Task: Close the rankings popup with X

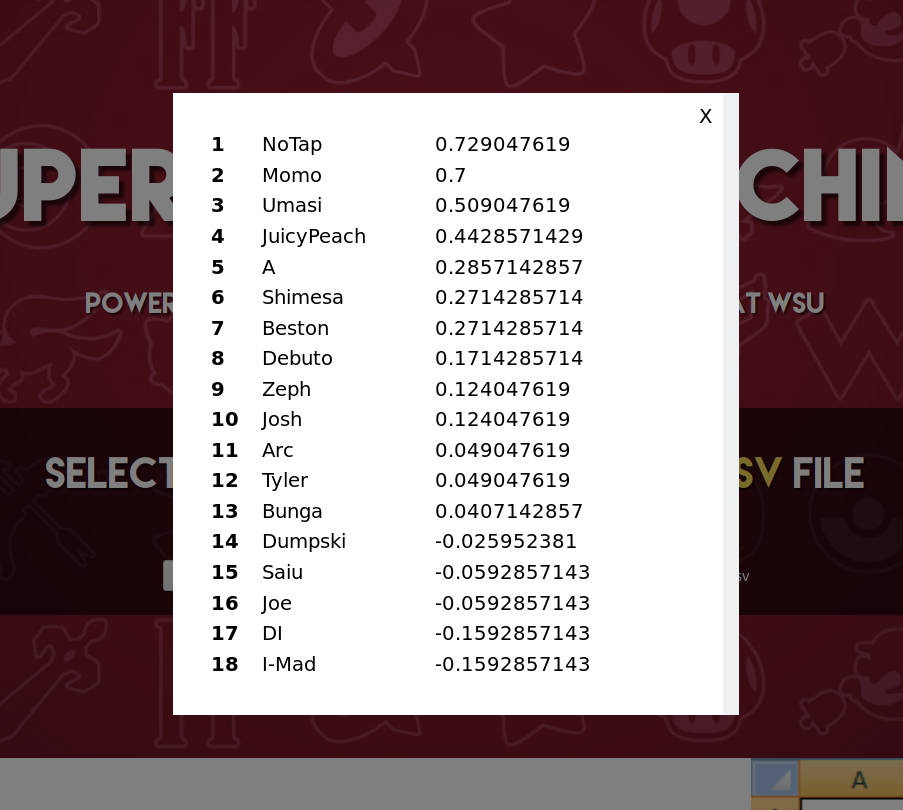Action: tap(705, 116)
